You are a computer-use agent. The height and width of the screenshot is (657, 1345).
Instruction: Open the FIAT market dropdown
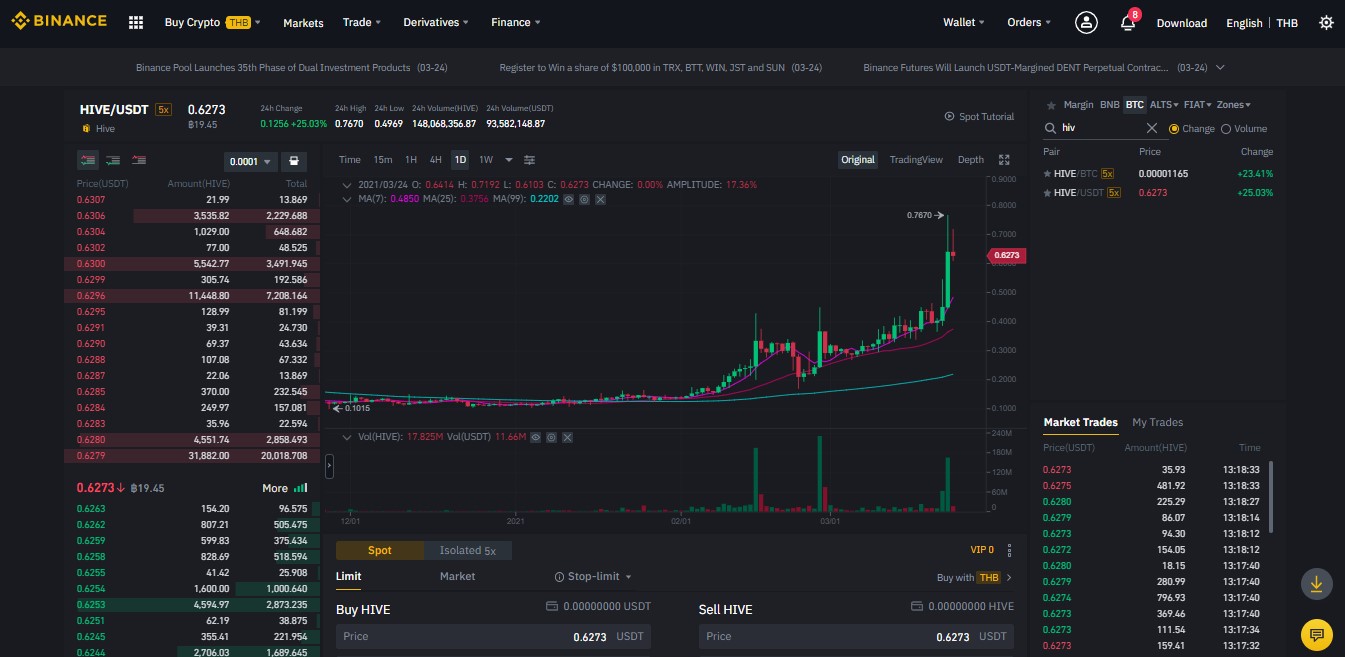coord(1198,104)
